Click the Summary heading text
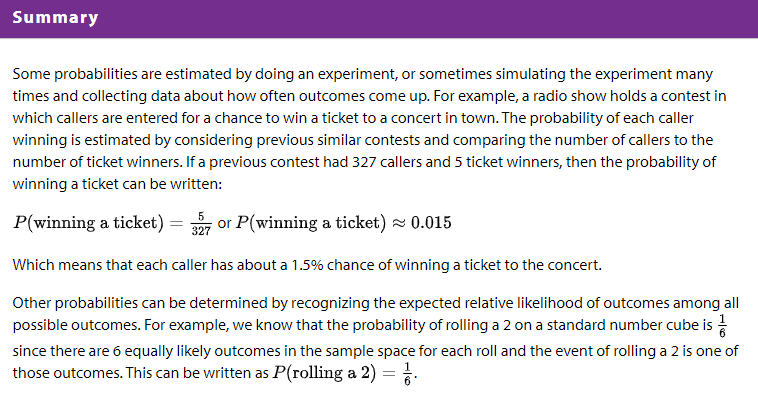The width and height of the screenshot is (758, 397). (x=55, y=17)
